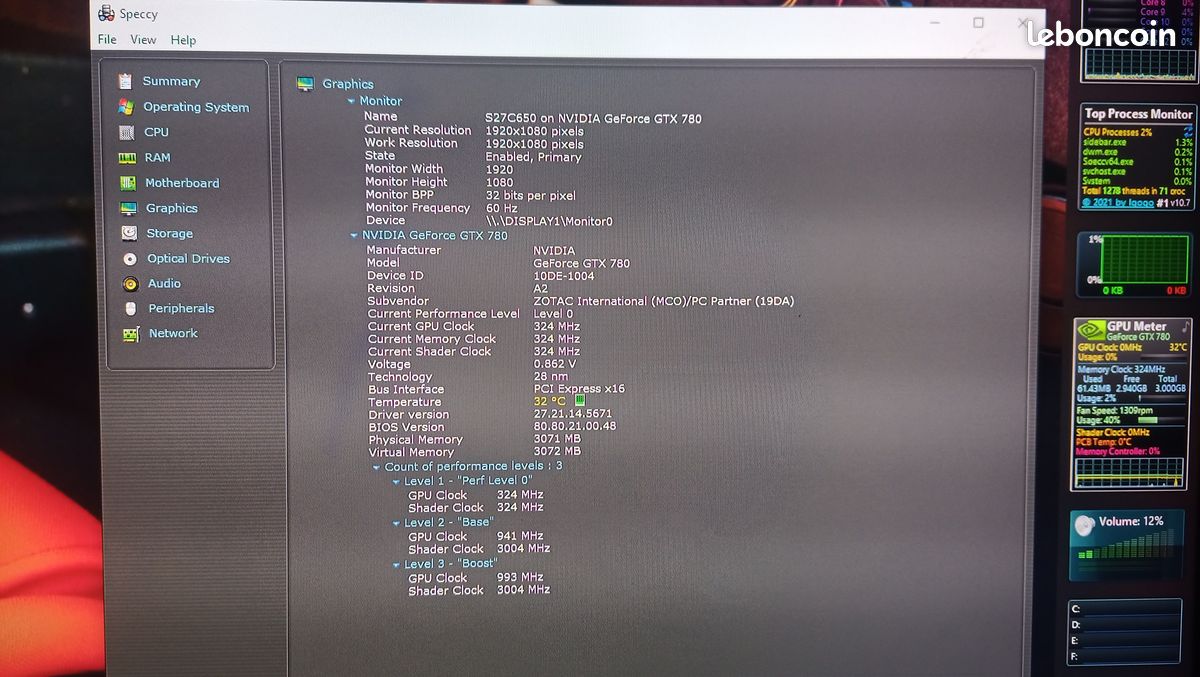Click the green temperature indicator icon
The image size is (1200, 677).
point(580,401)
